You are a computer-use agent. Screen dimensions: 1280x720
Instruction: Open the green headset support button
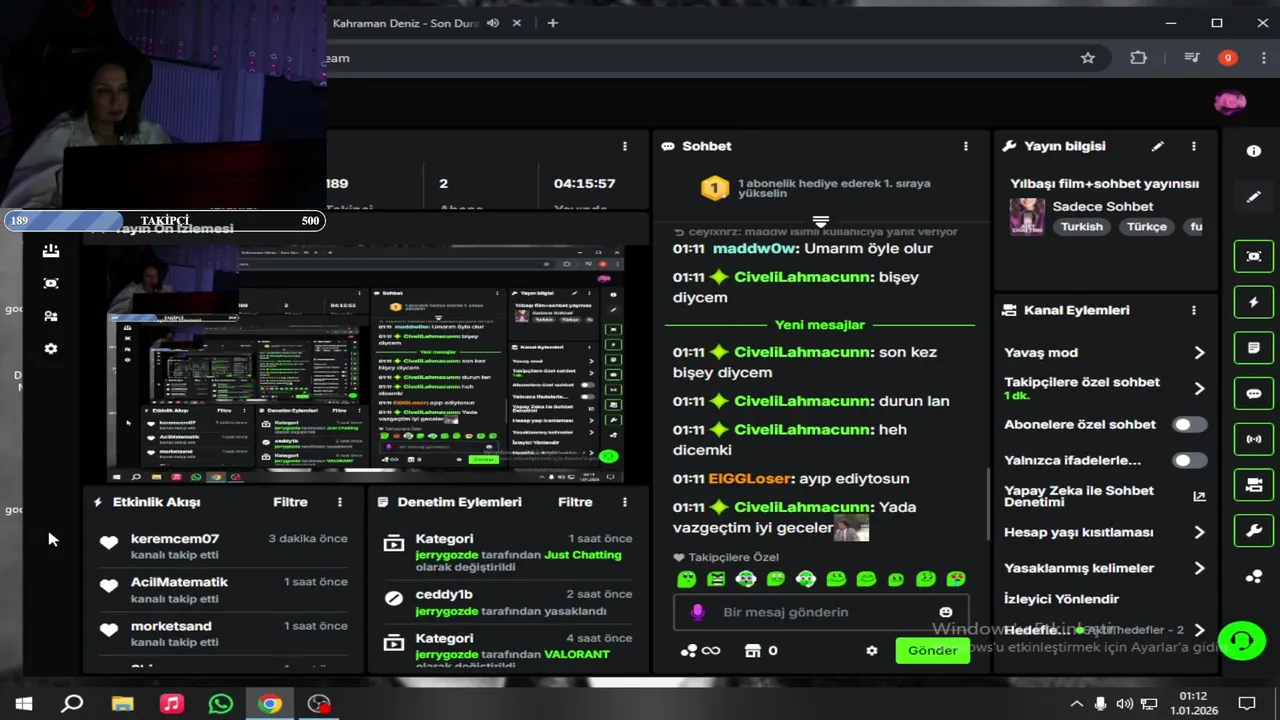pos(1242,639)
